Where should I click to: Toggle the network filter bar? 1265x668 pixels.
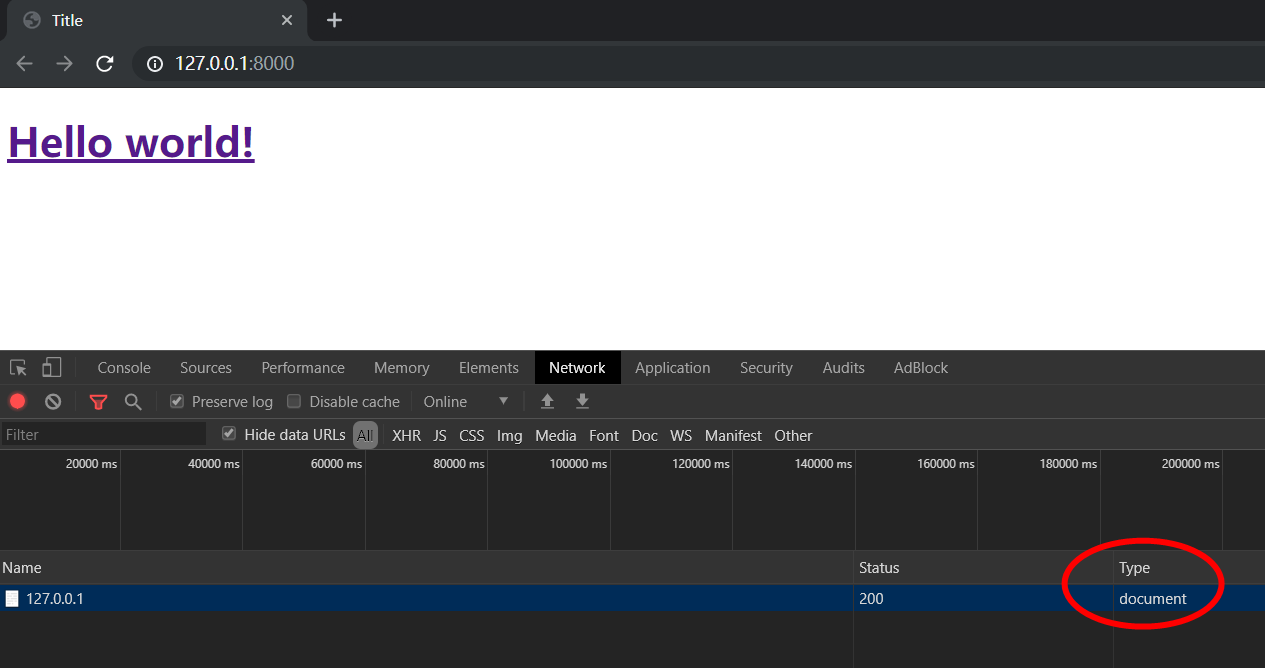(x=98, y=402)
